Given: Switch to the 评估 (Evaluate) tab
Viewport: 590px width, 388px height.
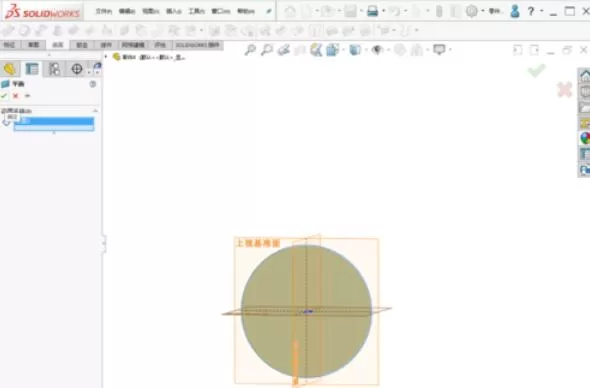Looking at the screenshot, I should tap(160, 45).
